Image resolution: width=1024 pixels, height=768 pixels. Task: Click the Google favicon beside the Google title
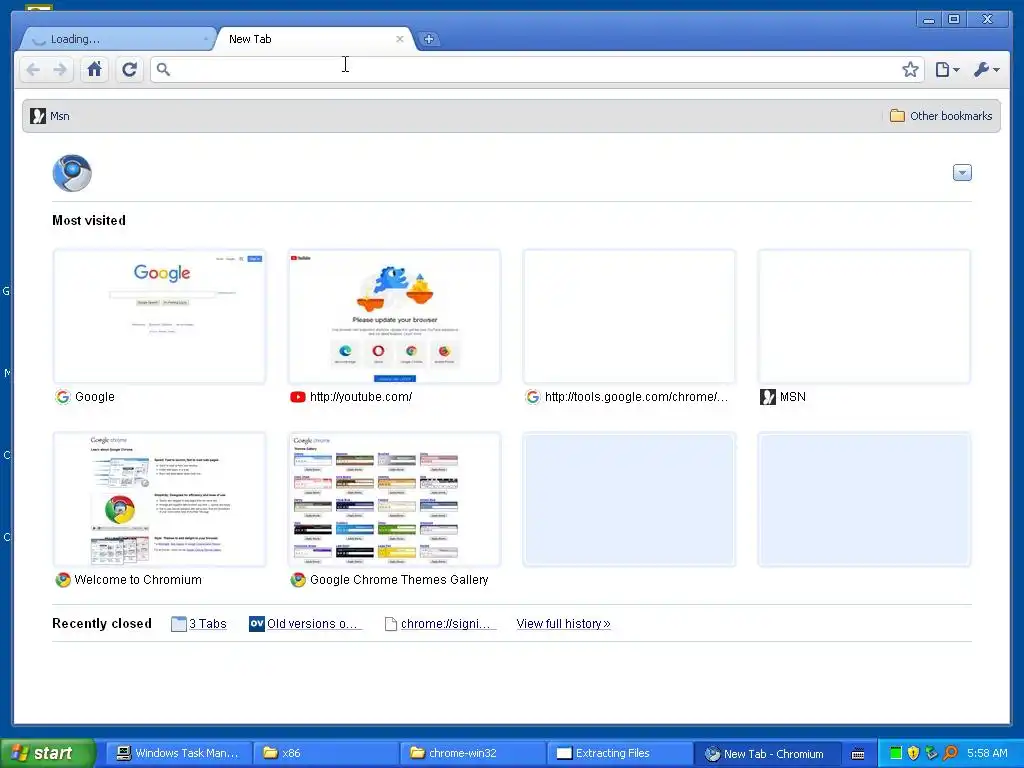coord(63,396)
